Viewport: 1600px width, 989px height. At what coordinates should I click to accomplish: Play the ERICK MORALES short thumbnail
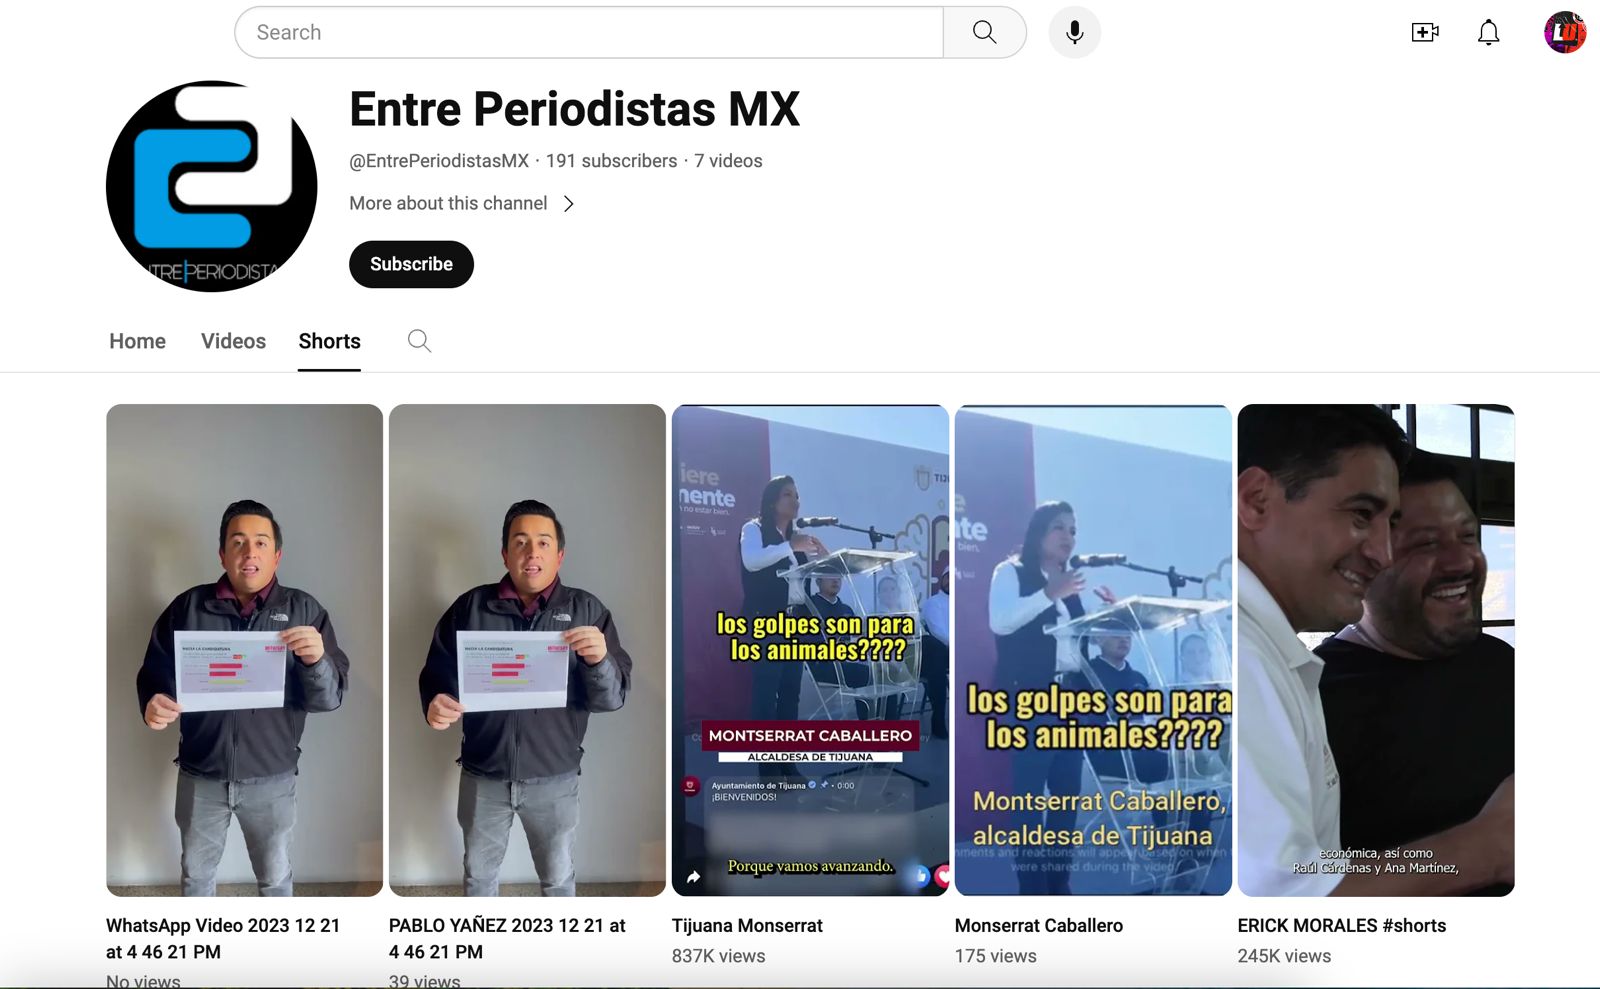pos(1375,650)
